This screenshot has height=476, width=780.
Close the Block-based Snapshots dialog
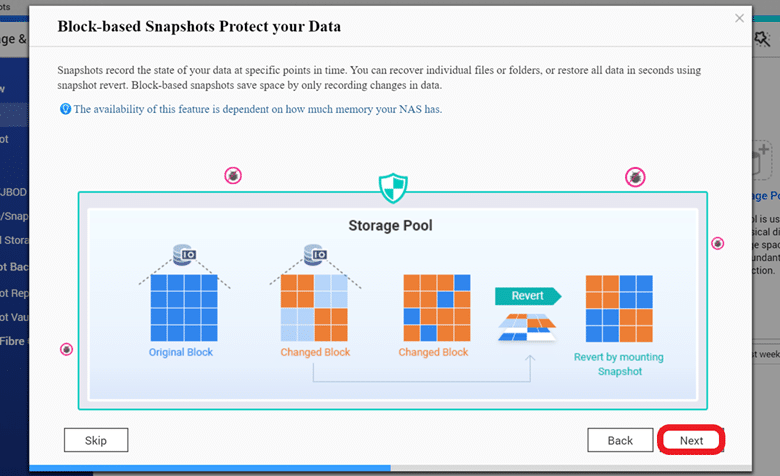point(739,18)
